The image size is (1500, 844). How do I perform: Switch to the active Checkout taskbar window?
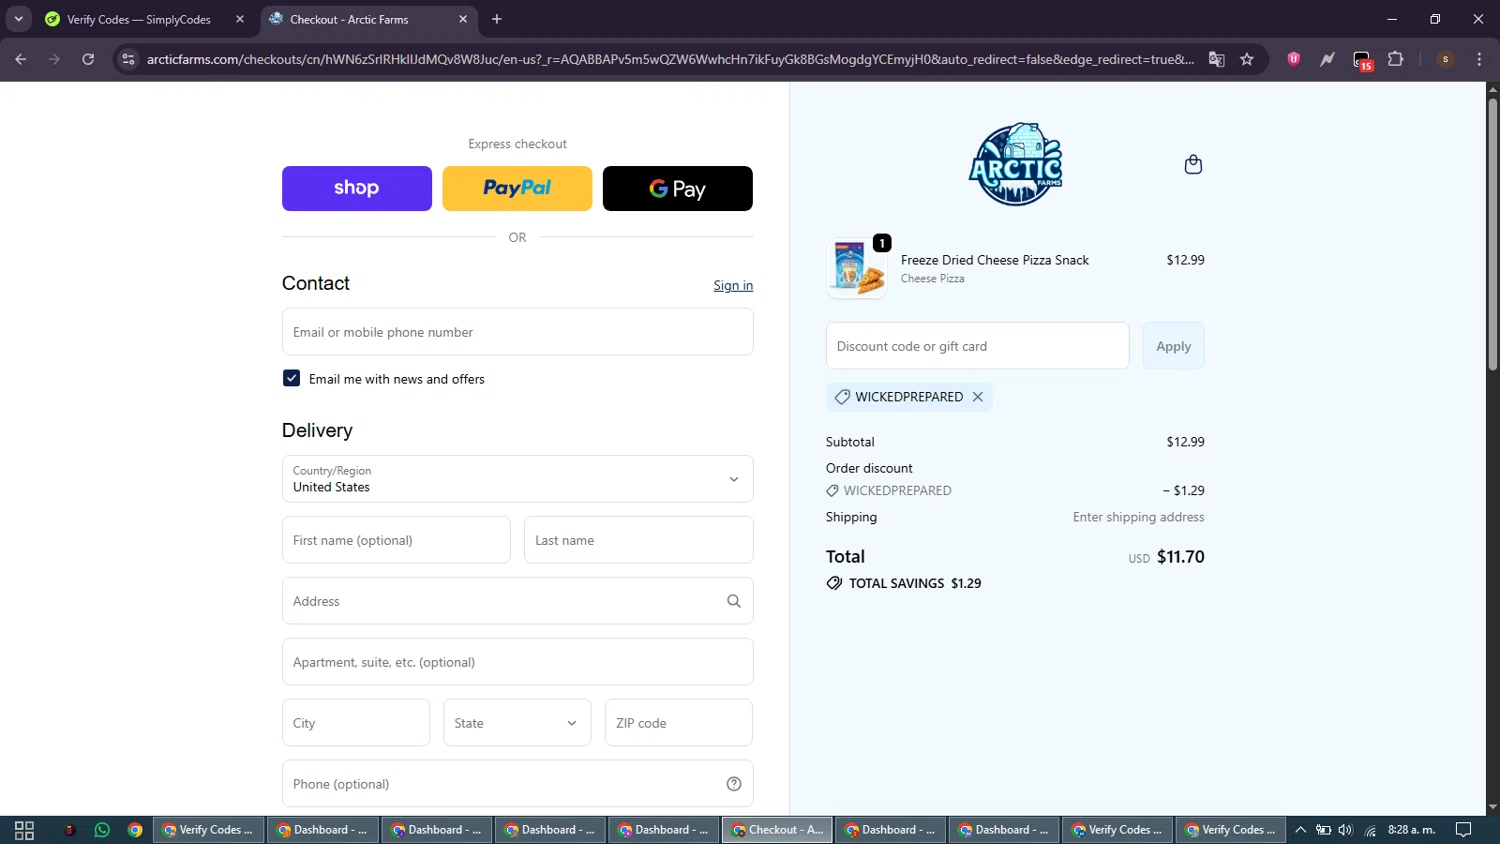pos(777,830)
